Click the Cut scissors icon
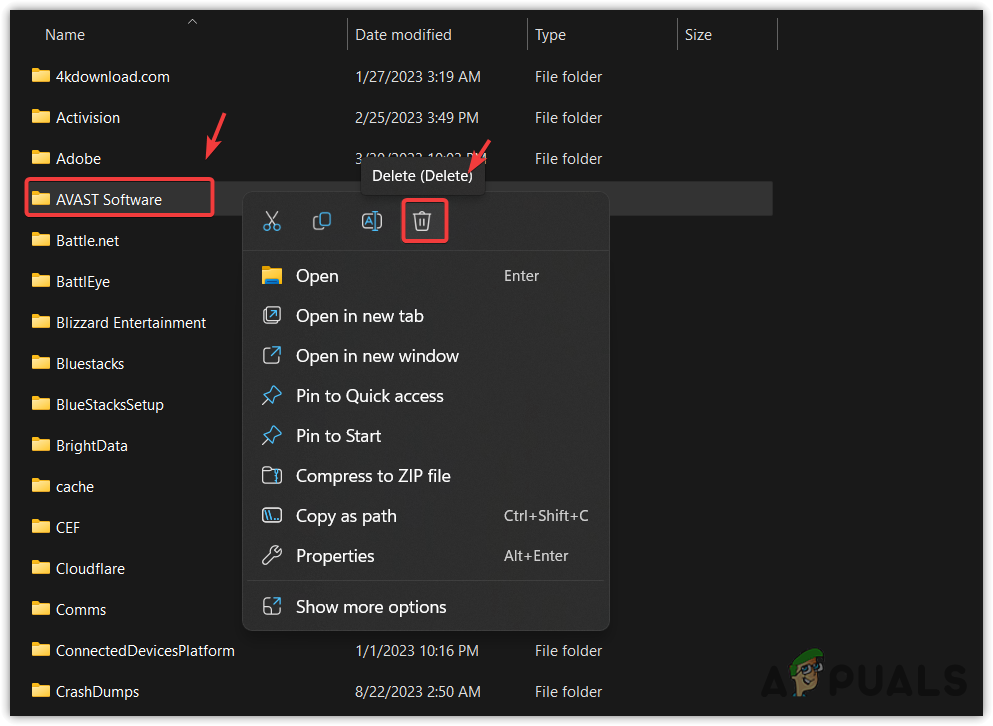Screen dimensions: 993x726 pos(272,221)
